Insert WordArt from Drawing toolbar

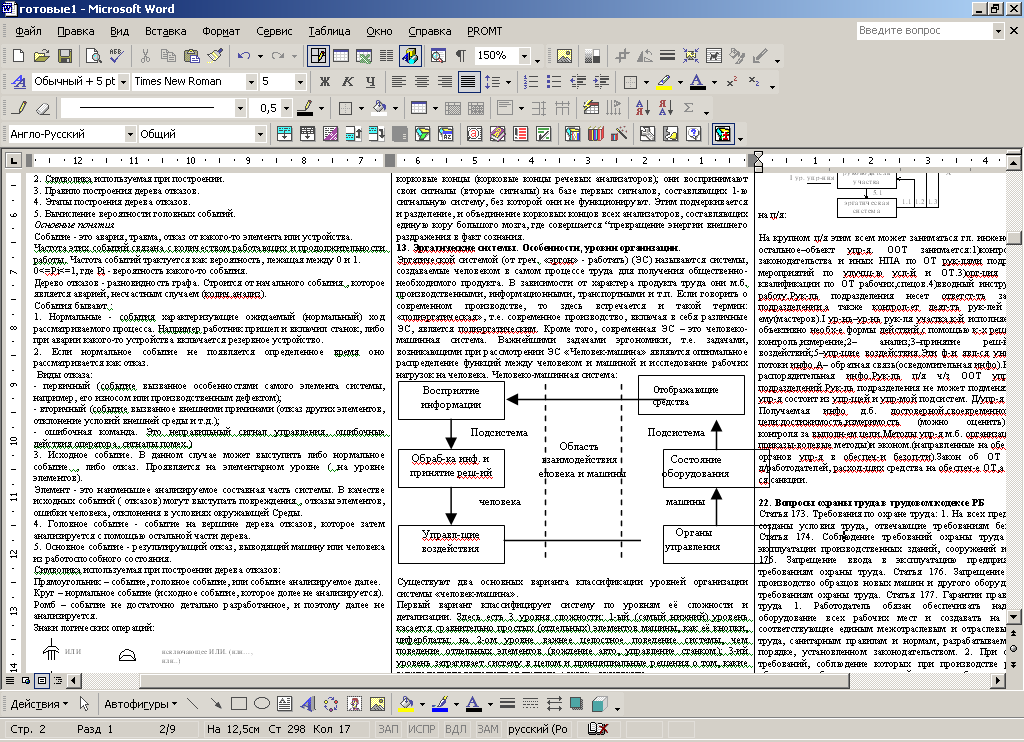coord(308,704)
